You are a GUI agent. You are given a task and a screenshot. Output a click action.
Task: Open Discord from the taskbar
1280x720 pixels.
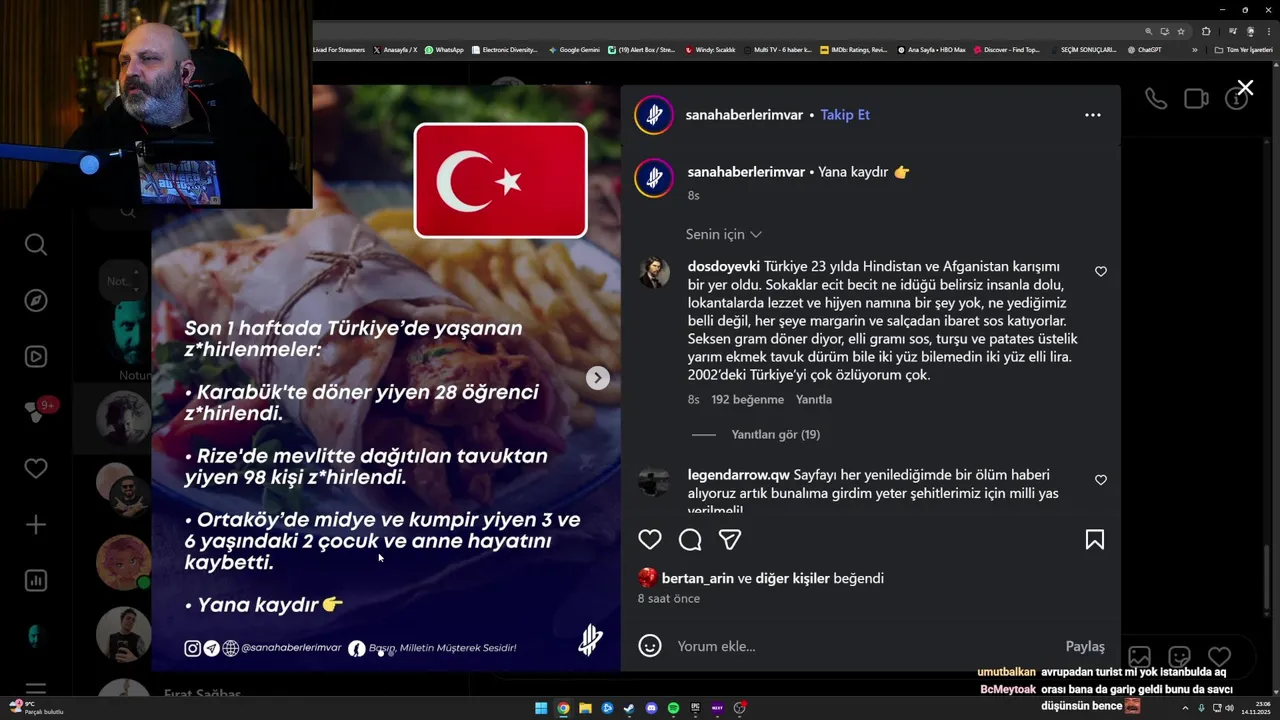coord(651,708)
